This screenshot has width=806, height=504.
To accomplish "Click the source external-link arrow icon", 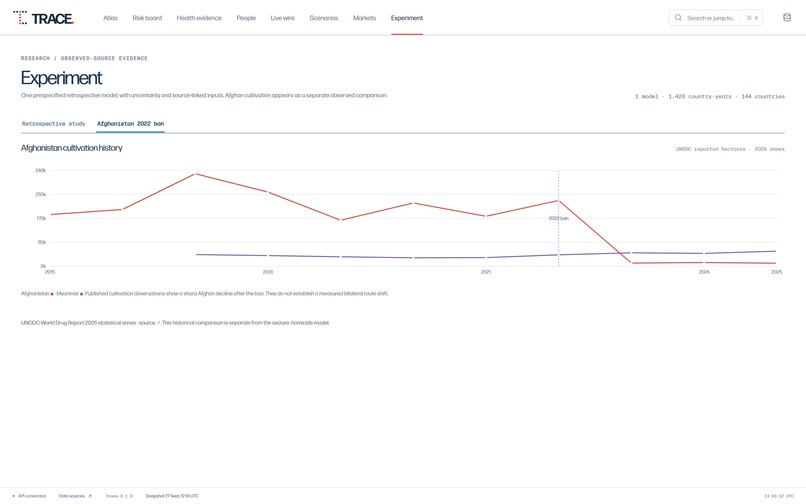I will (158, 323).
